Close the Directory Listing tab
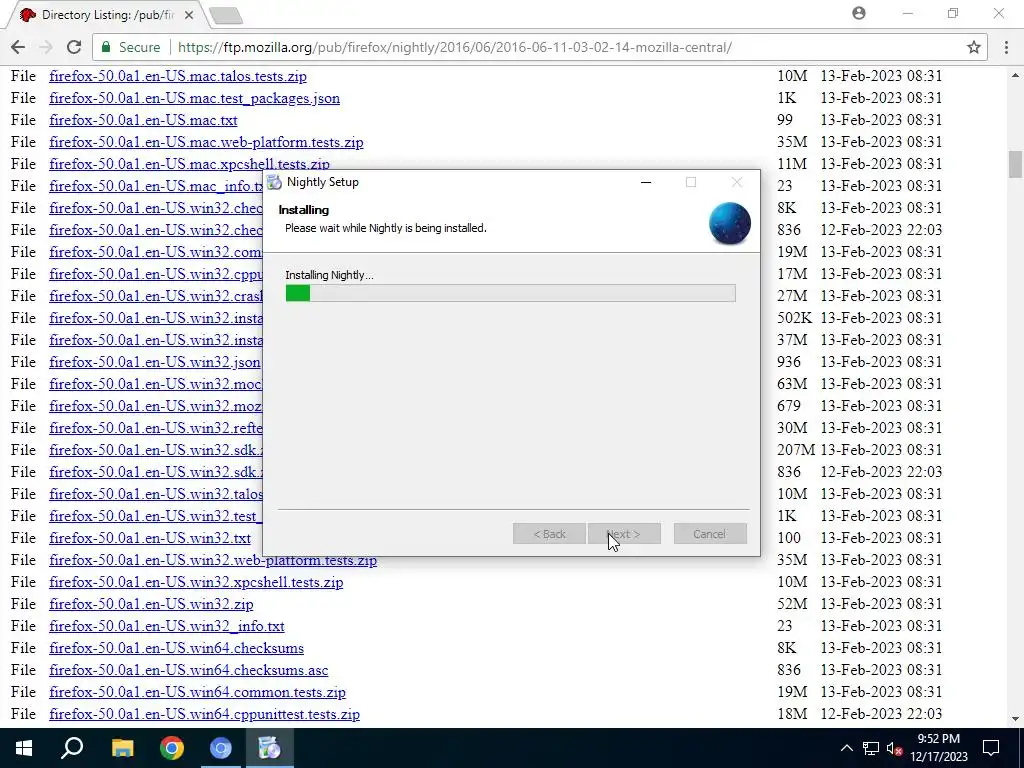 pos(189,14)
